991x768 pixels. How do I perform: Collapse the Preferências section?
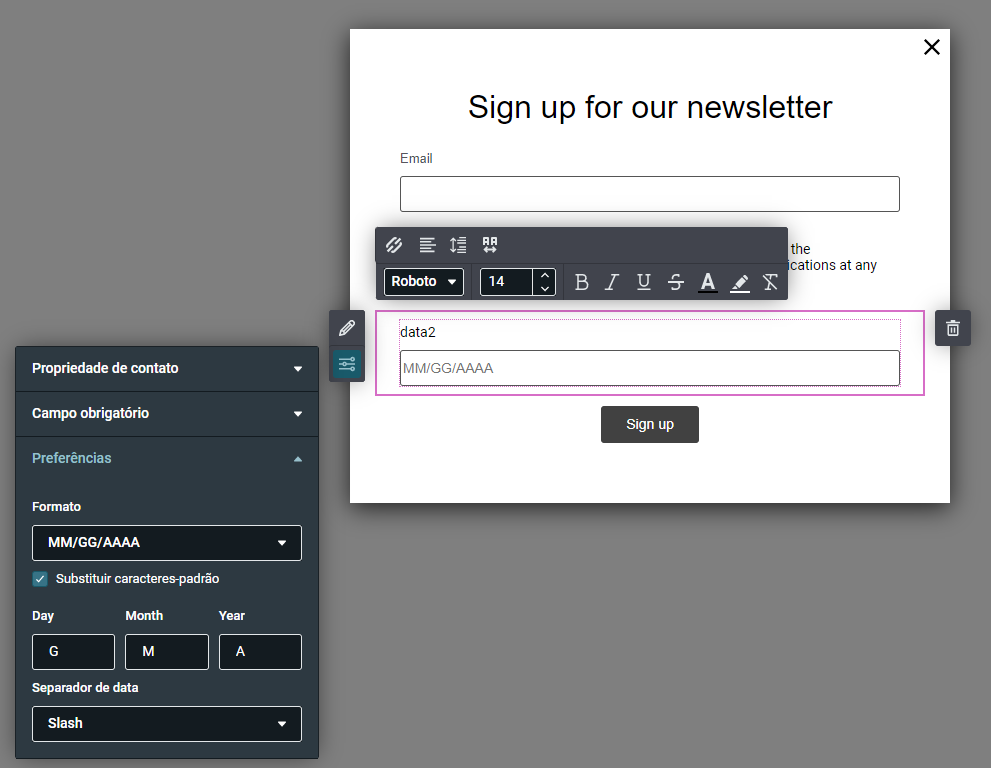(167, 458)
